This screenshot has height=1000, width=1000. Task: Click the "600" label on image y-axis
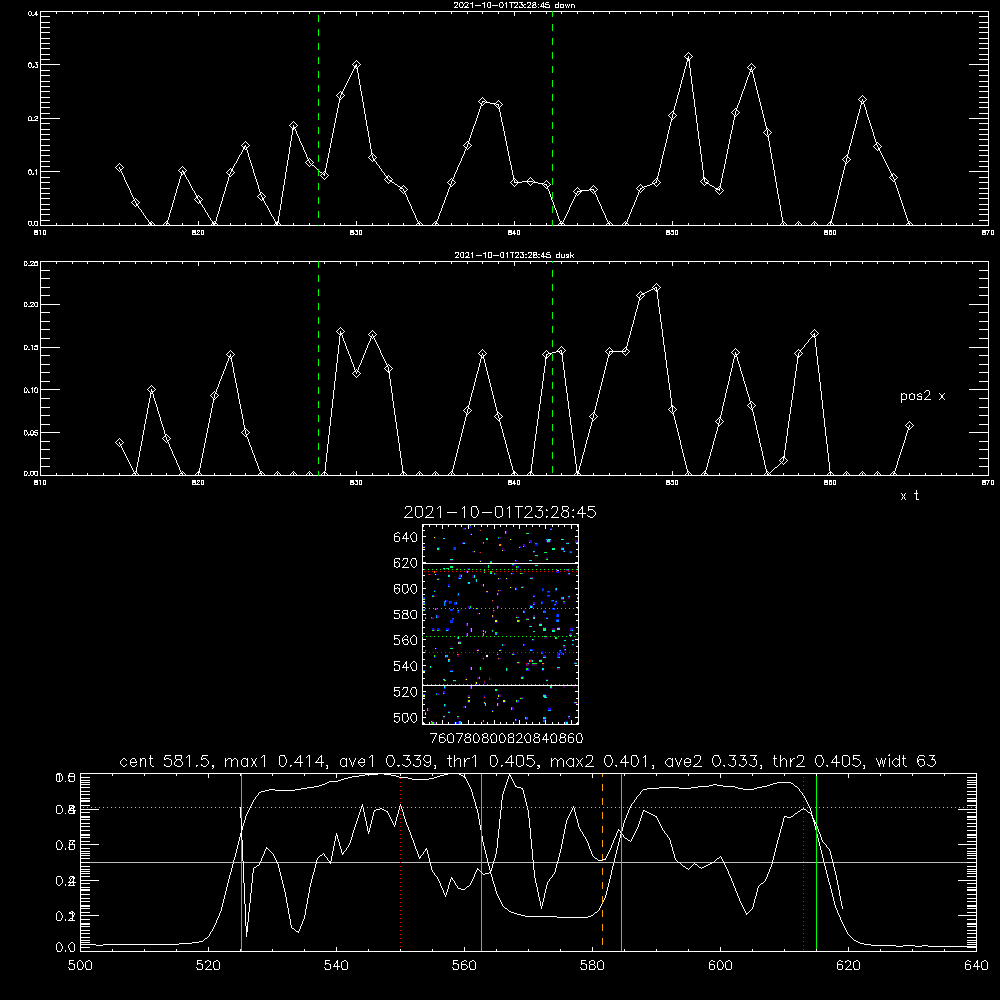click(x=406, y=589)
